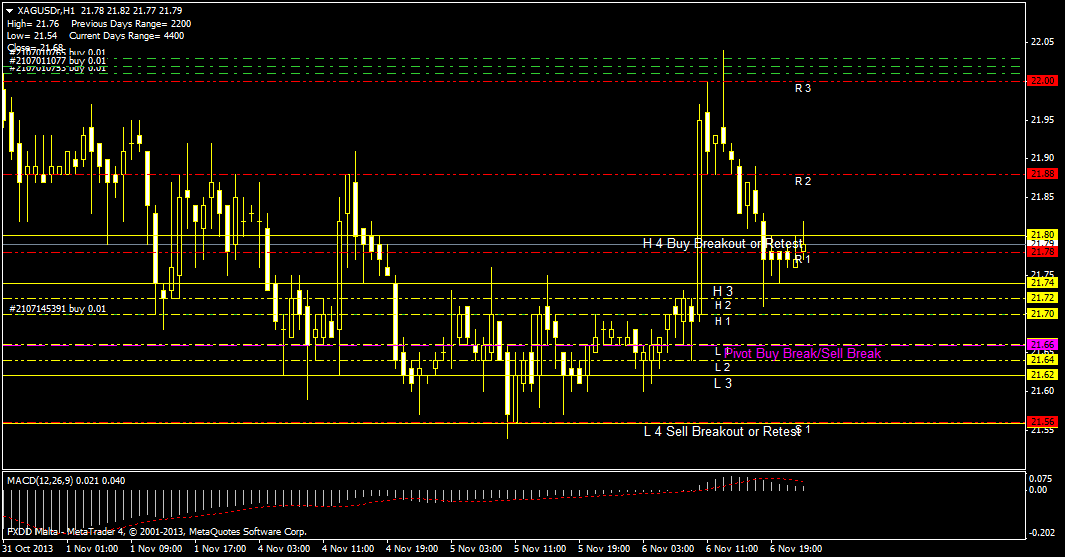Click the H 1 level label
1065x557 pixels.
coord(723,321)
